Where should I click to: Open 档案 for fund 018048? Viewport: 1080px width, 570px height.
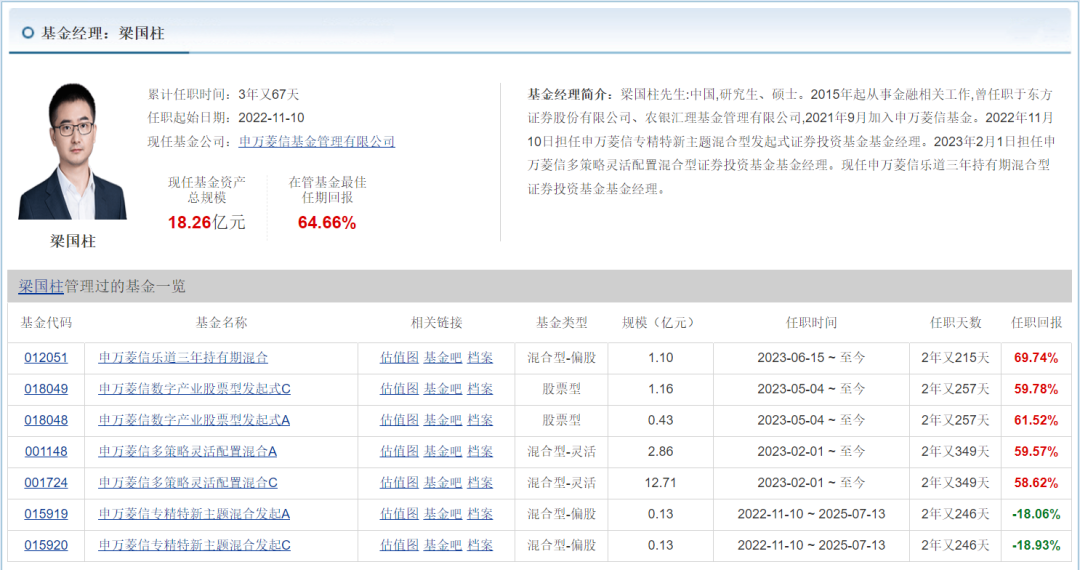tap(480, 420)
